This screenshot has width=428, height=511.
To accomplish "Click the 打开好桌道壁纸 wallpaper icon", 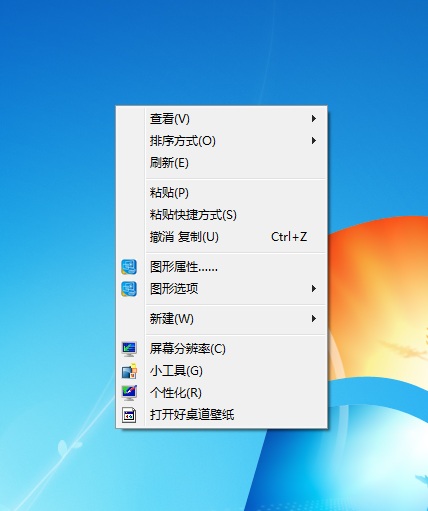I will 129,415.
